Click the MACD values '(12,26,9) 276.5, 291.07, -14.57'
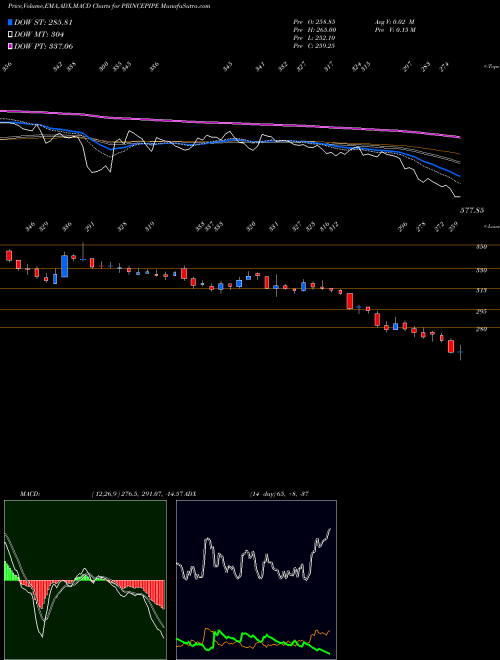 tap(138, 493)
